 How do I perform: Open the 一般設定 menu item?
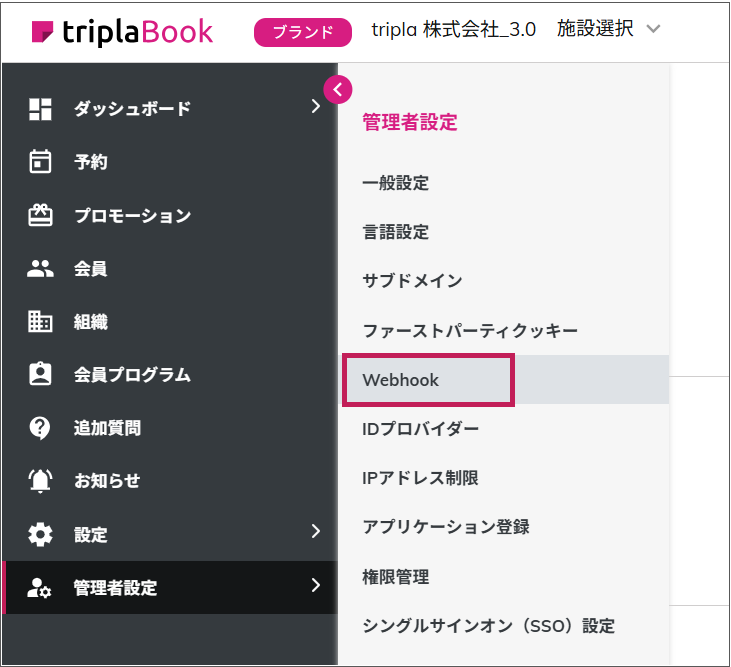396,183
